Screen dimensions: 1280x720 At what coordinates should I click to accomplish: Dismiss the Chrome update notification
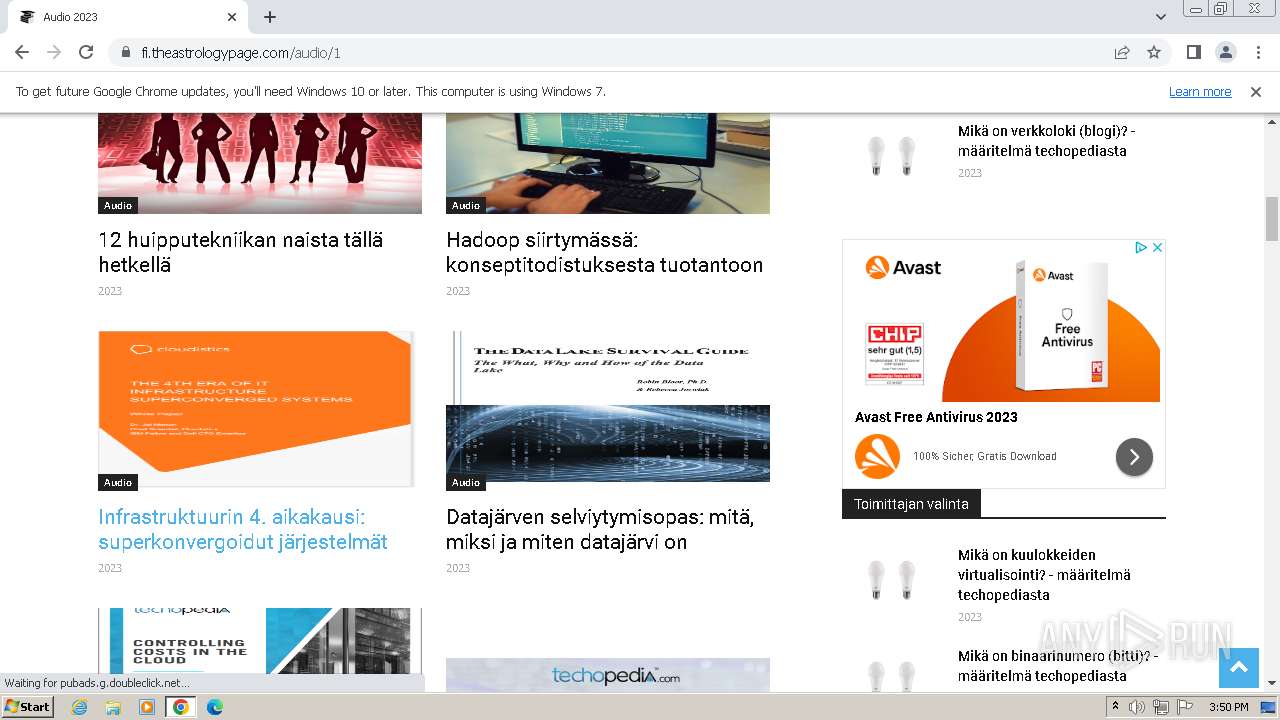coord(1256,91)
